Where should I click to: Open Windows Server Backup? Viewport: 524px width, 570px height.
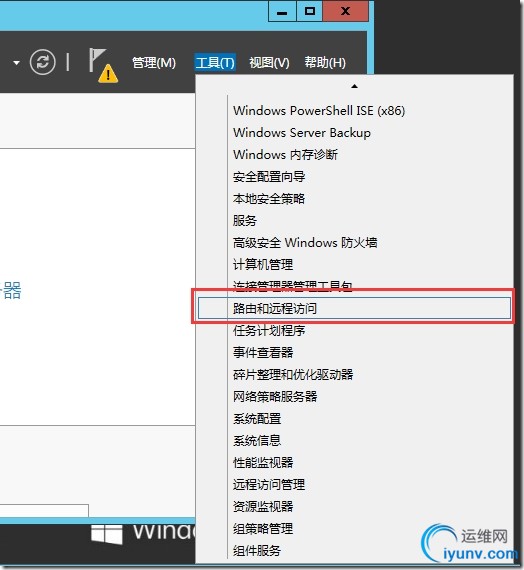click(302, 133)
